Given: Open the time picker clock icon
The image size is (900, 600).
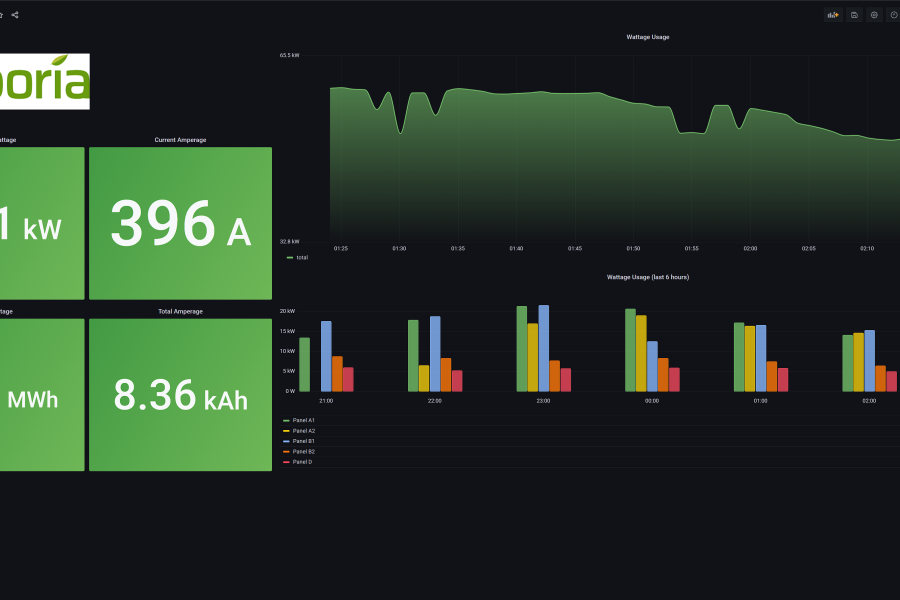Looking at the screenshot, I should pyautogui.click(x=894, y=15).
